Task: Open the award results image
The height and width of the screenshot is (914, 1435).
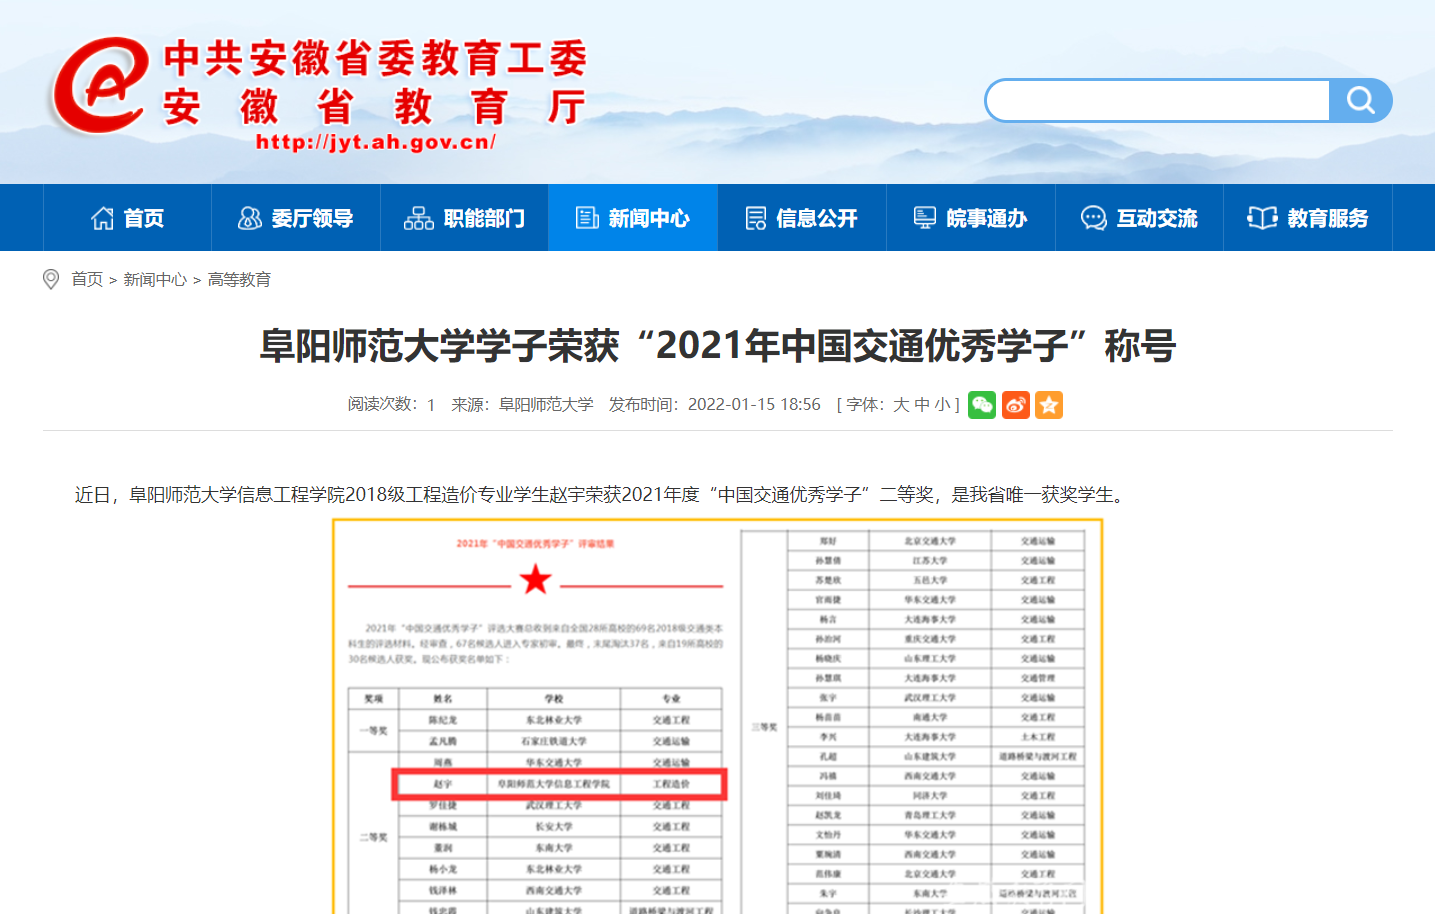Action: (717, 716)
